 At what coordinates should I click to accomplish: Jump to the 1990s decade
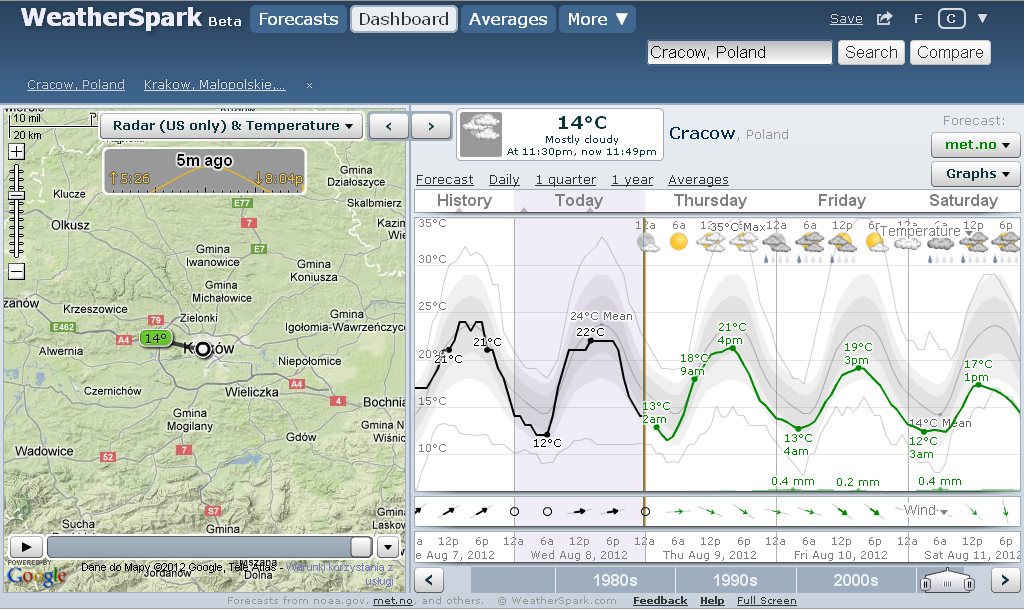pyautogui.click(x=735, y=580)
